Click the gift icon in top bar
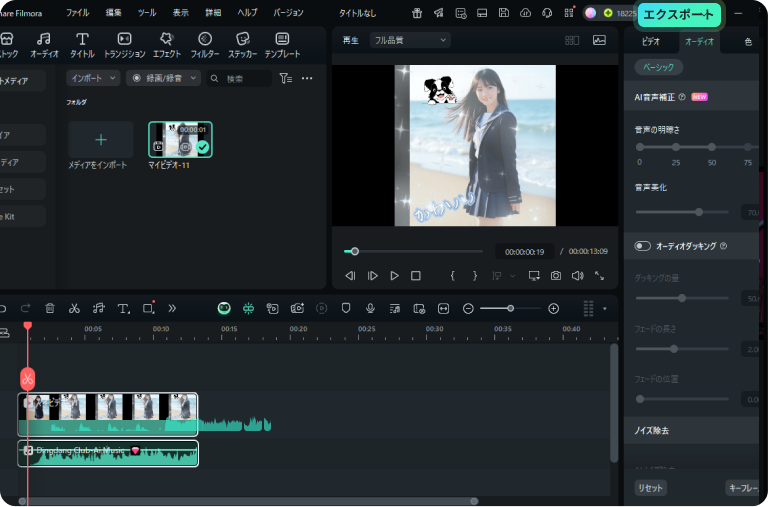The width and height of the screenshot is (768, 507). click(417, 13)
